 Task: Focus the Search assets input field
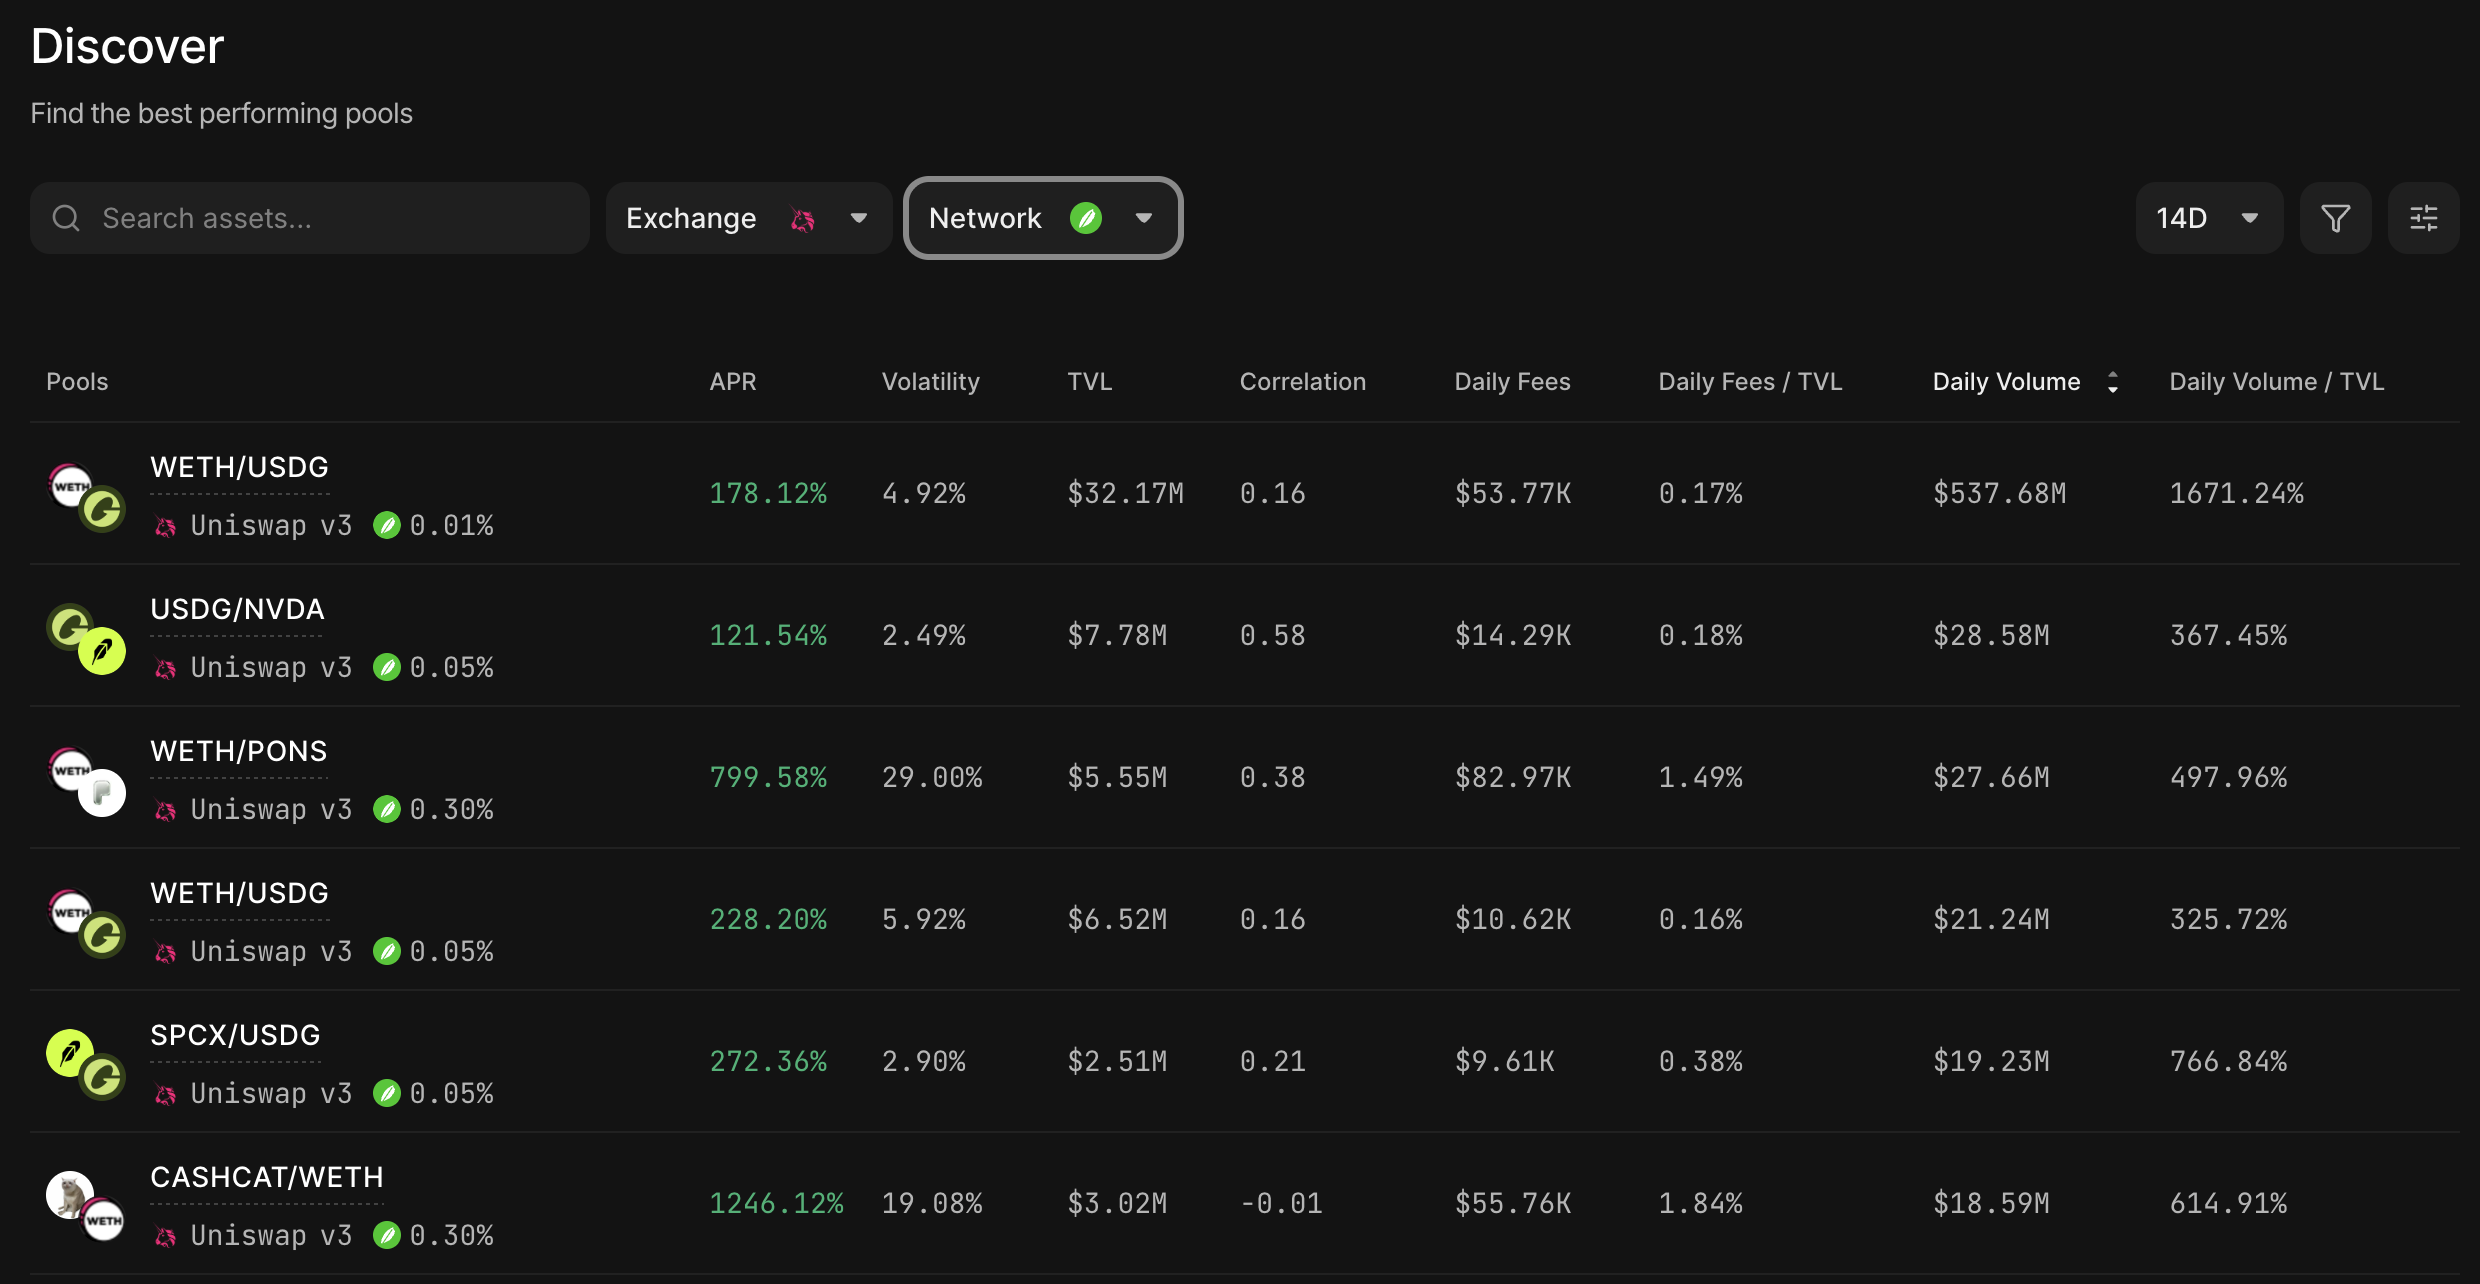pyautogui.click(x=310, y=218)
